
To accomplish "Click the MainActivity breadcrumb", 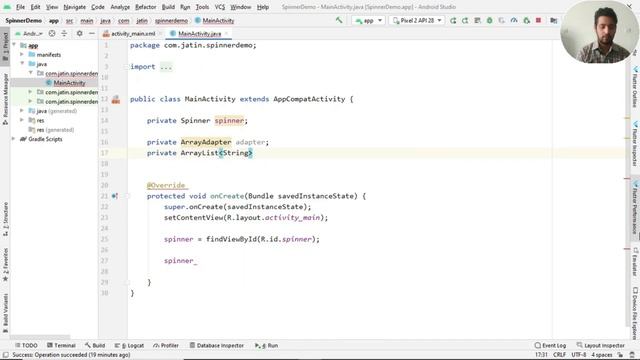I will click(215, 20).
